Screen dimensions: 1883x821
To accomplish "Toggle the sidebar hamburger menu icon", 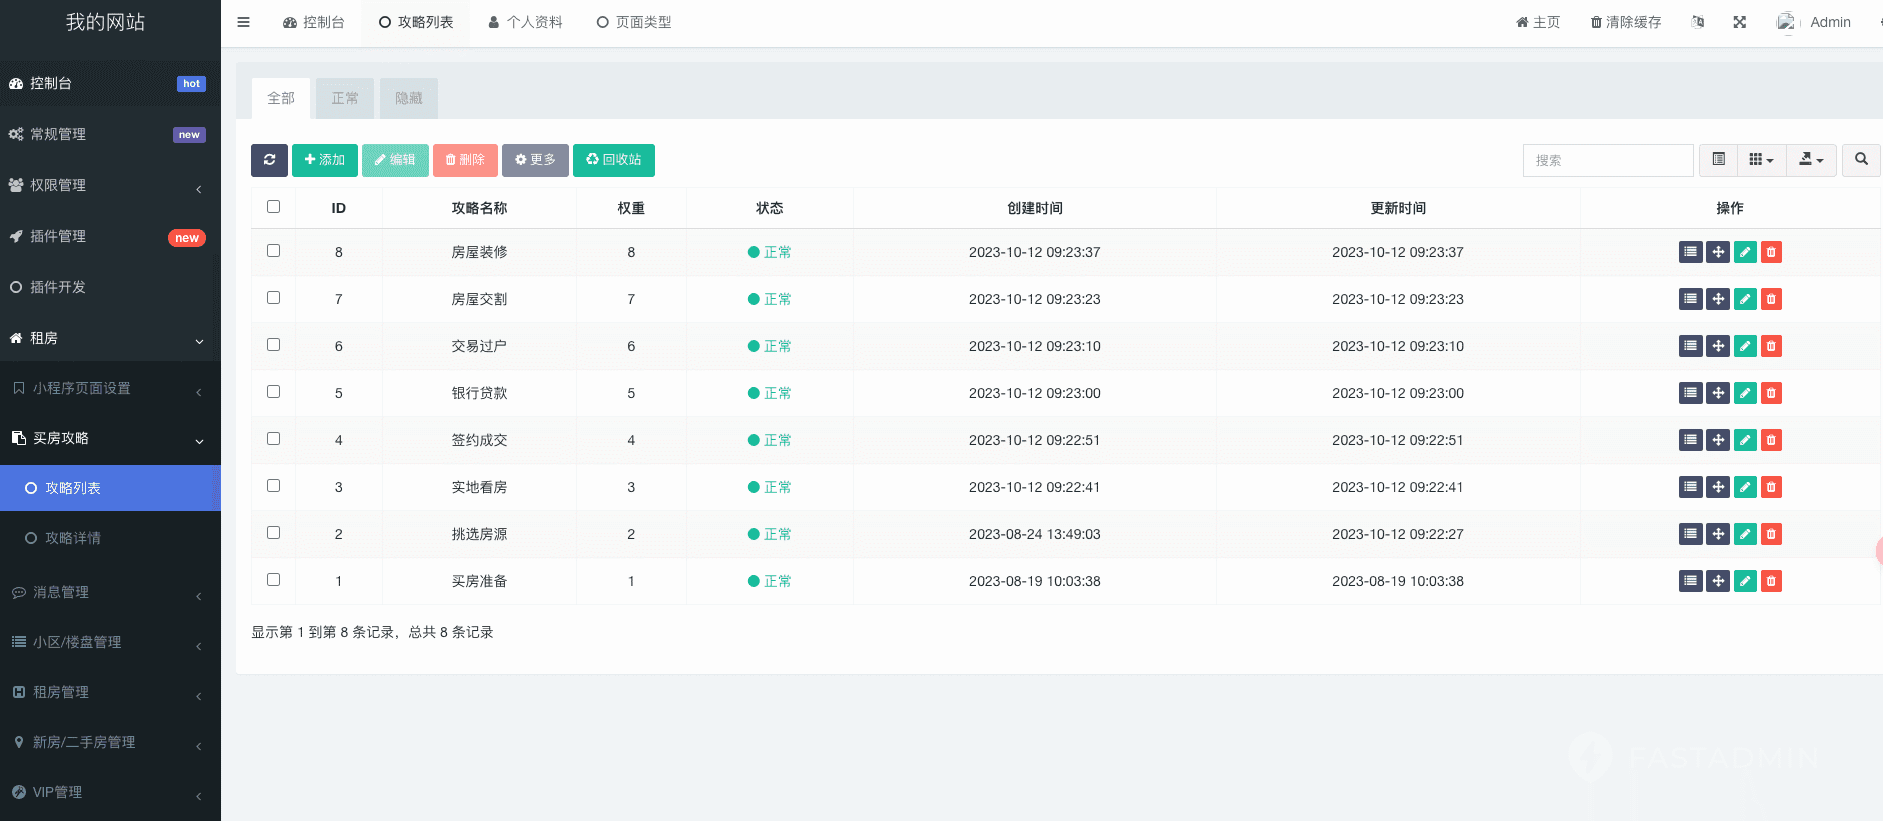I will (243, 22).
